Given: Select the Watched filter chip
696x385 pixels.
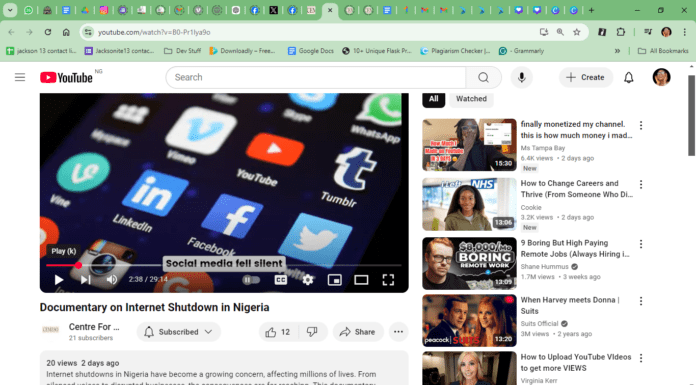Looking at the screenshot, I should click(x=471, y=99).
